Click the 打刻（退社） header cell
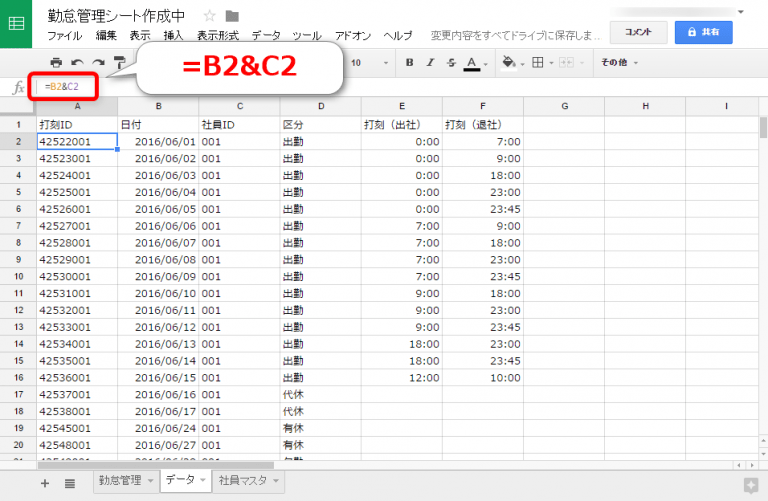 pyautogui.click(x=482, y=124)
